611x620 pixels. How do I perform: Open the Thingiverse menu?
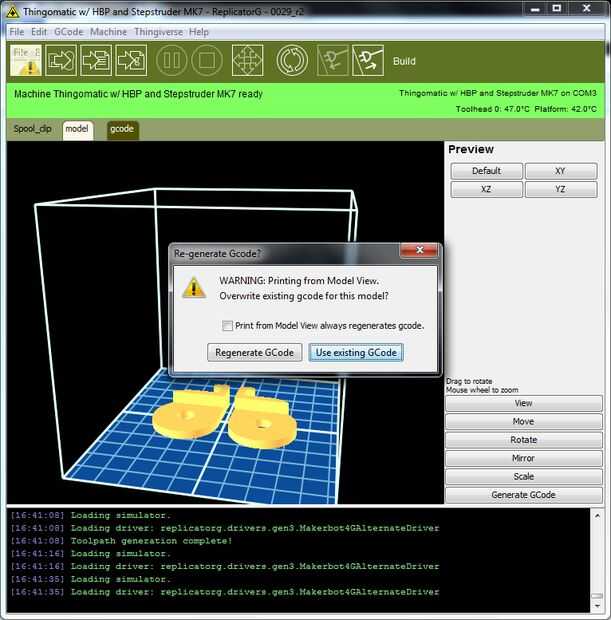158,32
